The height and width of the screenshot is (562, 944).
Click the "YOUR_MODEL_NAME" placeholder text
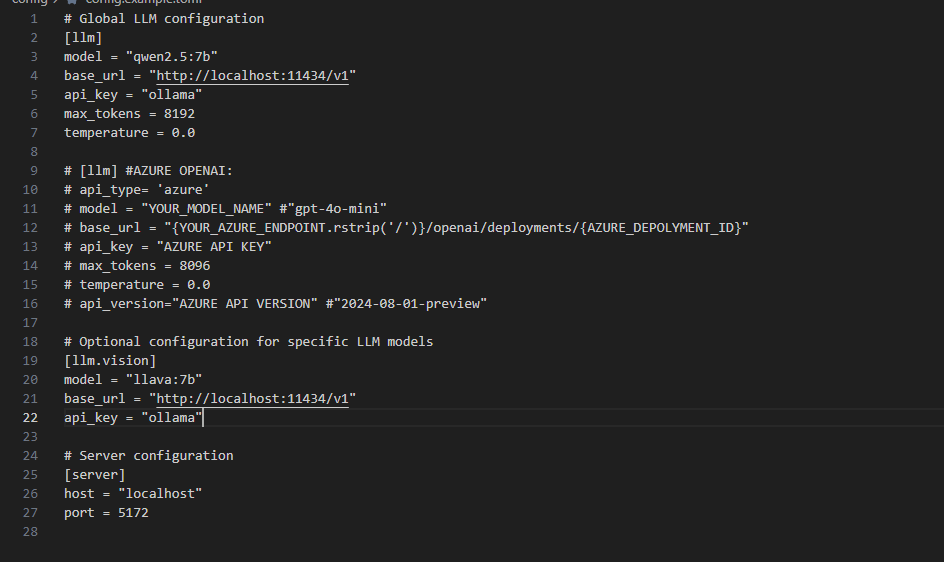(x=206, y=208)
